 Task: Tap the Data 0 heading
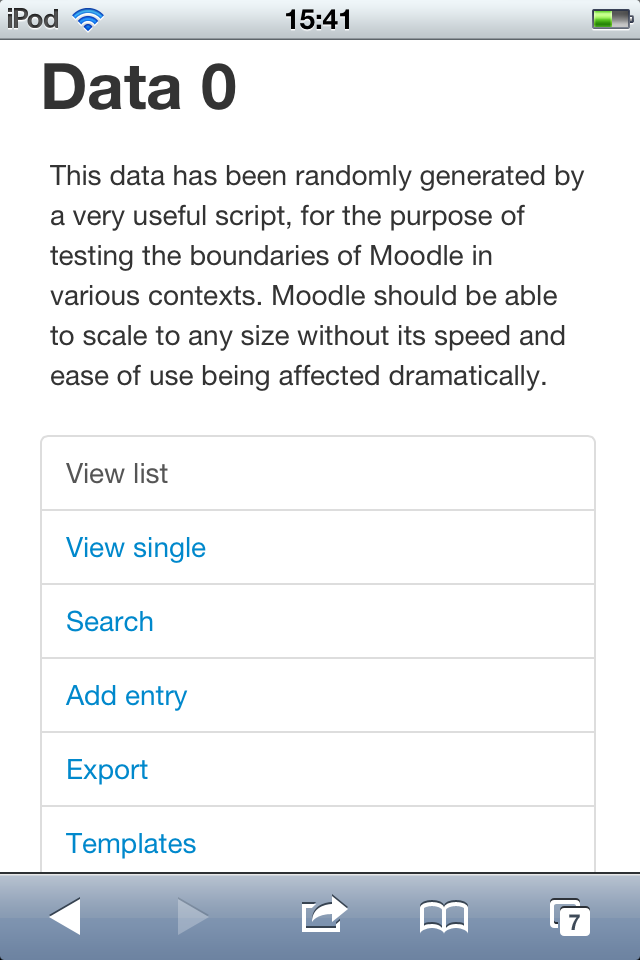click(x=139, y=87)
